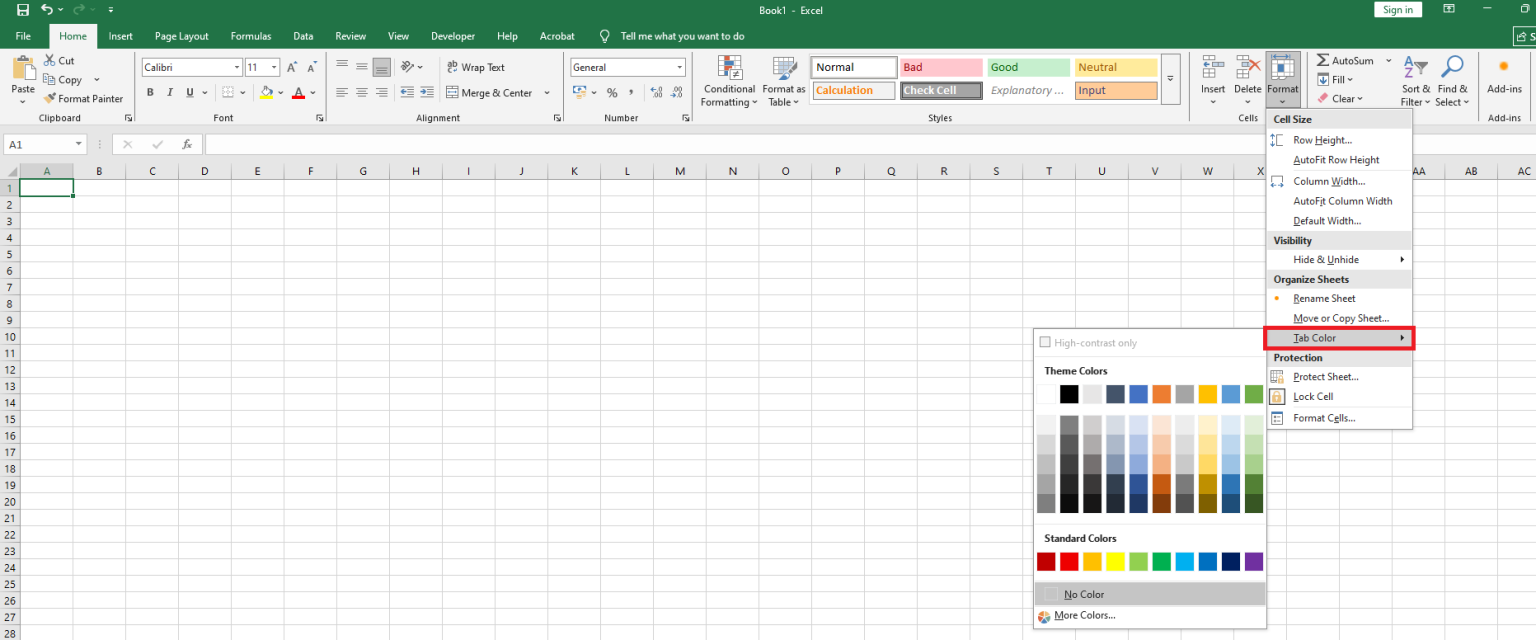The height and width of the screenshot is (640, 1536).
Task: Open Conditional Formatting menu
Action: pyautogui.click(x=729, y=82)
